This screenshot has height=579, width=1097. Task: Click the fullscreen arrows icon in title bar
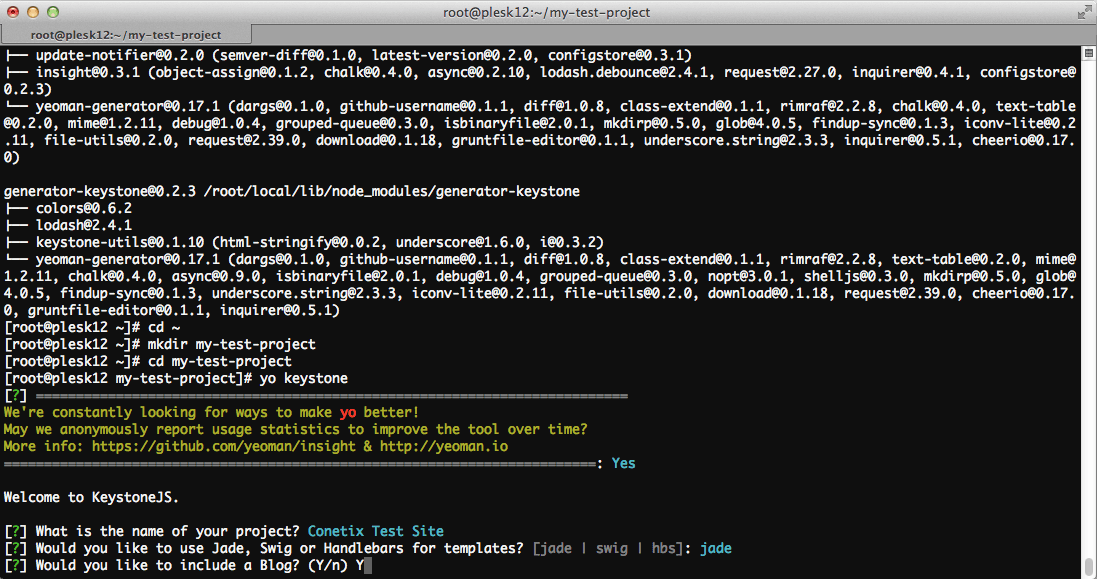click(x=1084, y=12)
